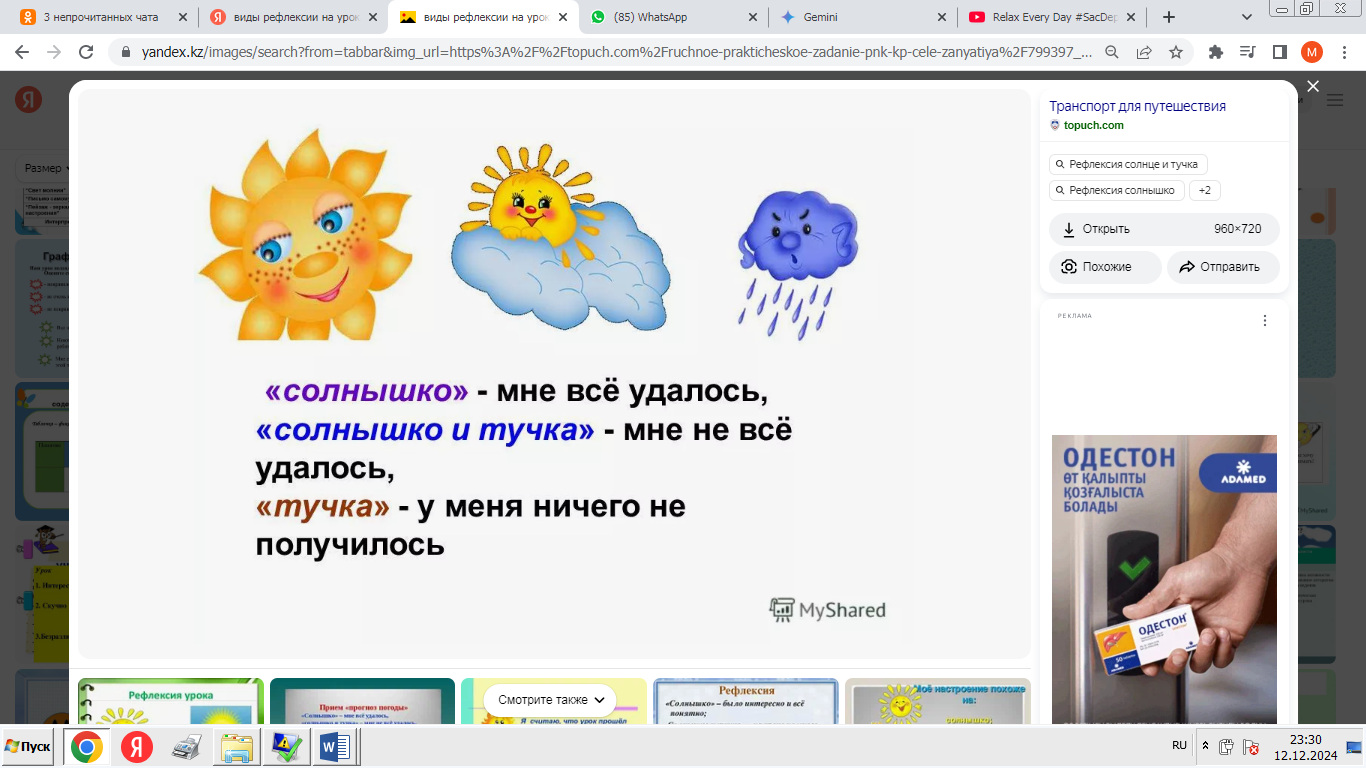Open the green checkmark taskbar app
The height and width of the screenshot is (768, 1366).
(287, 747)
